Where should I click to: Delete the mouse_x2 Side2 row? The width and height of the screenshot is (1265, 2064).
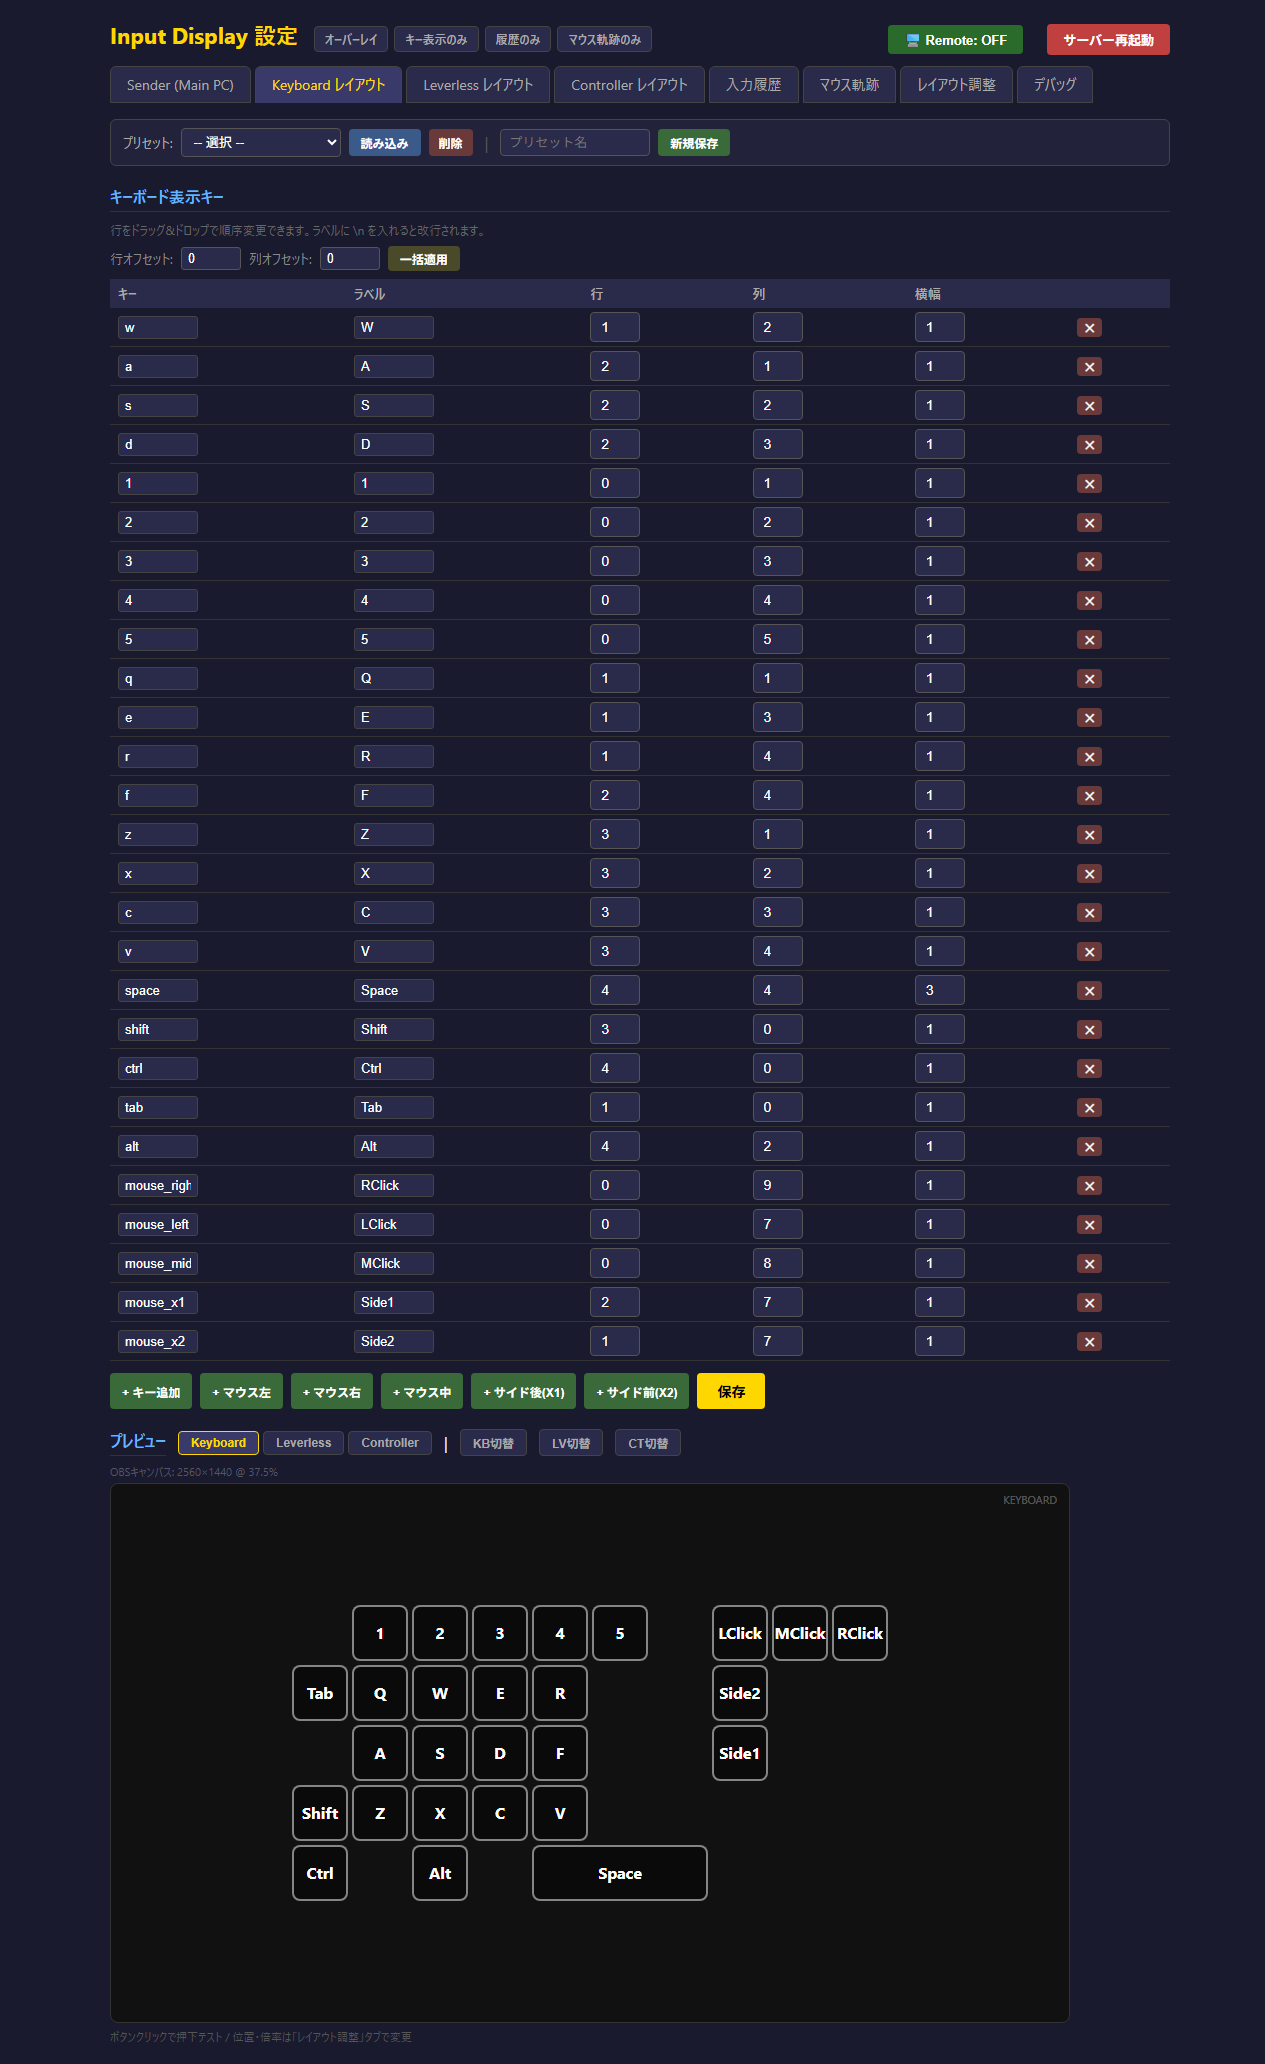(x=1089, y=1342)
